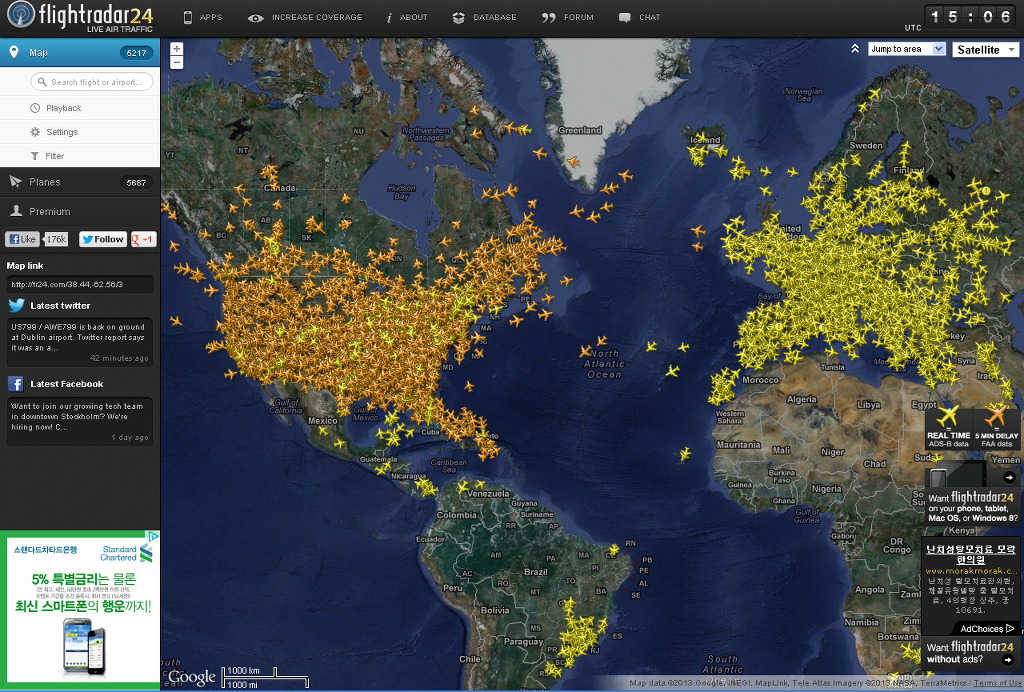Zoom out the map with minus button
Viewport: 1024px width, 692px height.
click(176, 63)
